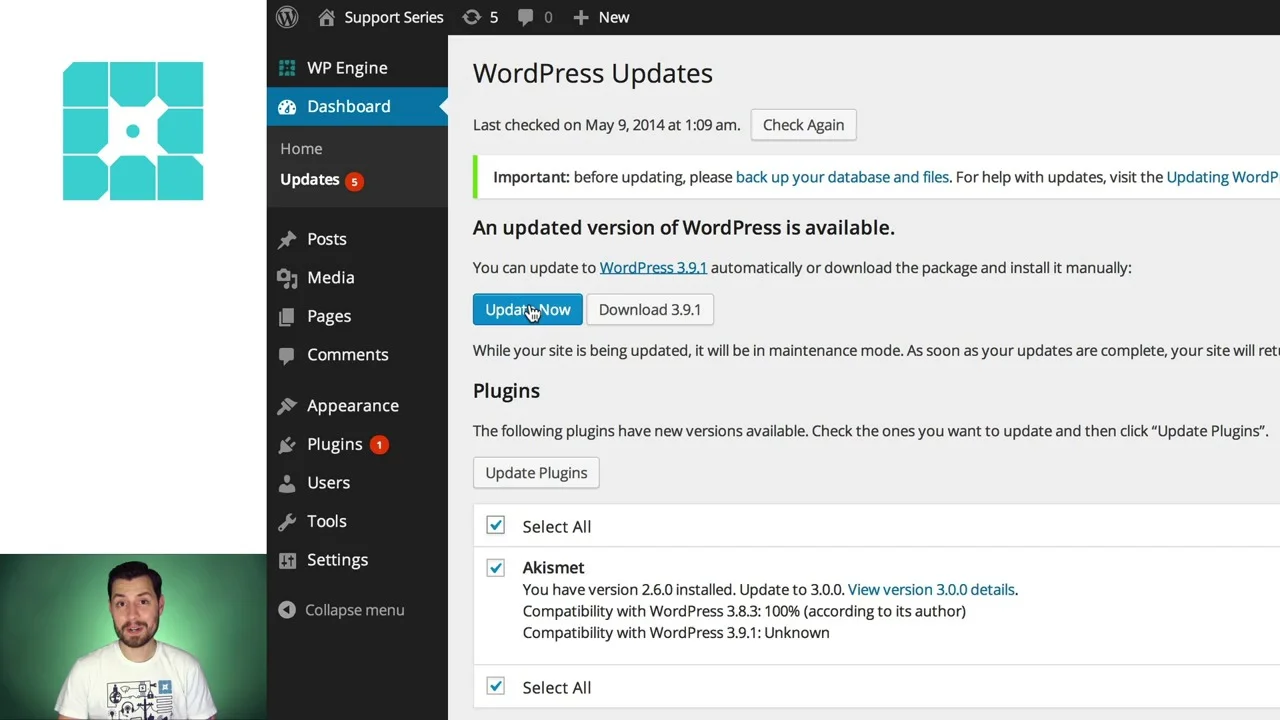Click the Collapse menu arrow icon

pos(287,610)
